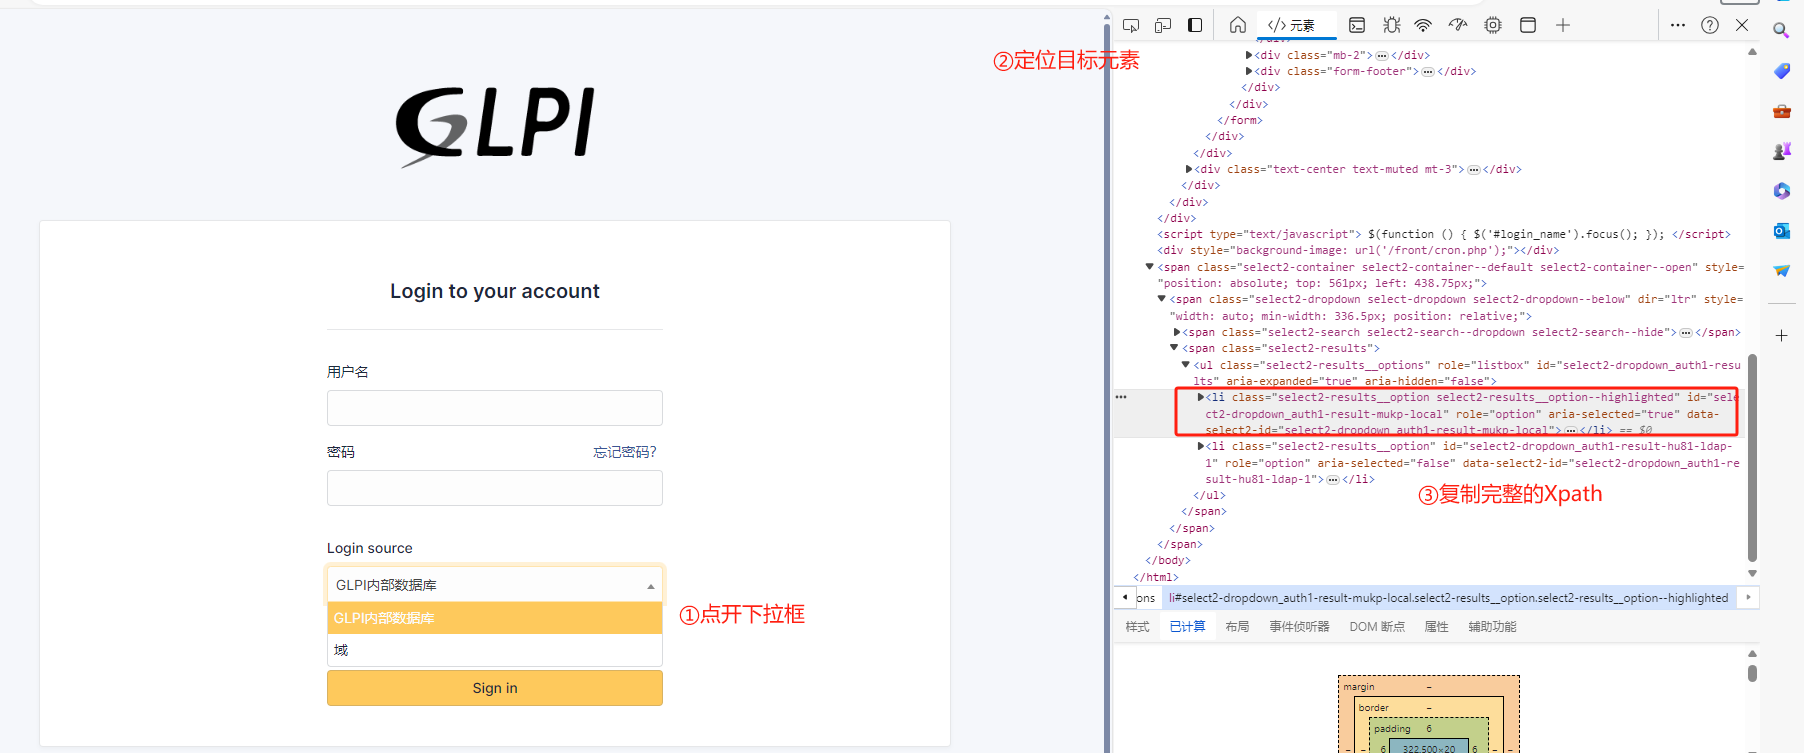1804x753 pixels.
Task: Activate the inspect element picker icon
Action: [1131, 25]
